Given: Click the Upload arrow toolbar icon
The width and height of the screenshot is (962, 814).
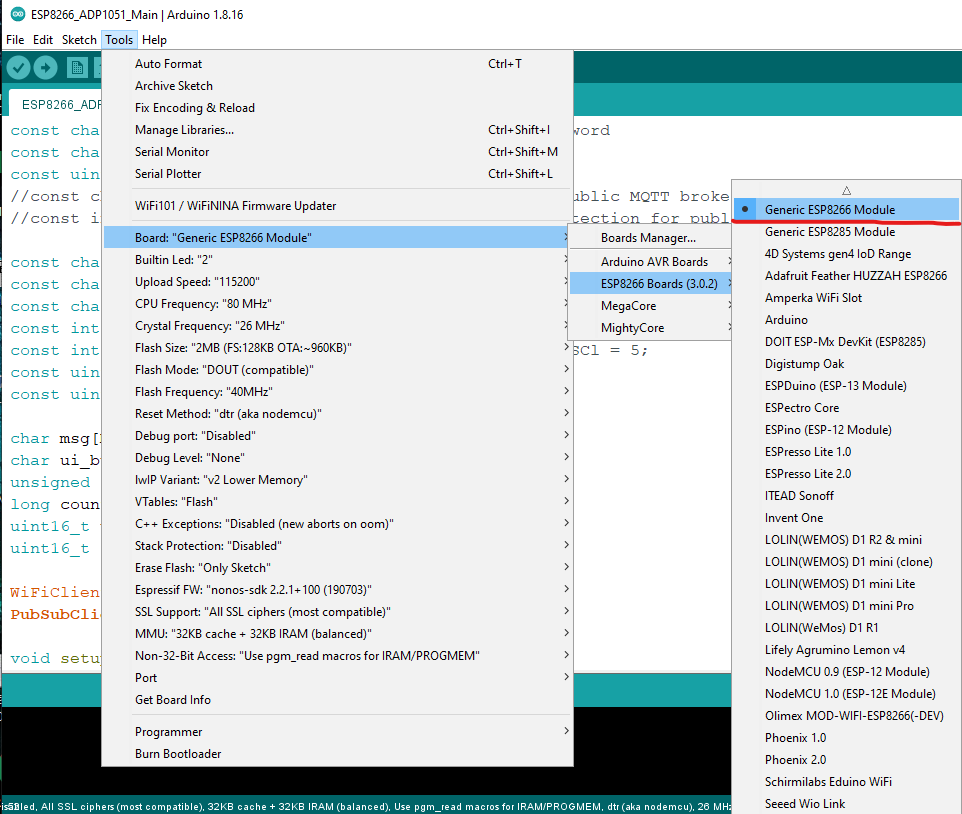Looking at the screenshot, I should click(45, 67).
